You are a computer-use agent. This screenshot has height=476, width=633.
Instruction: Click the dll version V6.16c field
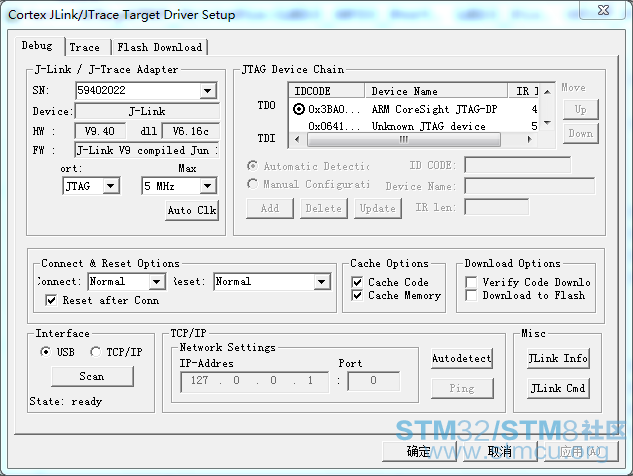pos(191,131)
